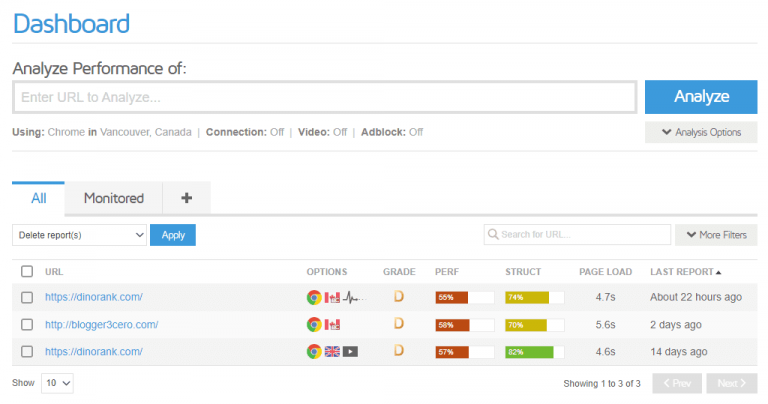Click the About 22 hours ago text

point(696,297)
